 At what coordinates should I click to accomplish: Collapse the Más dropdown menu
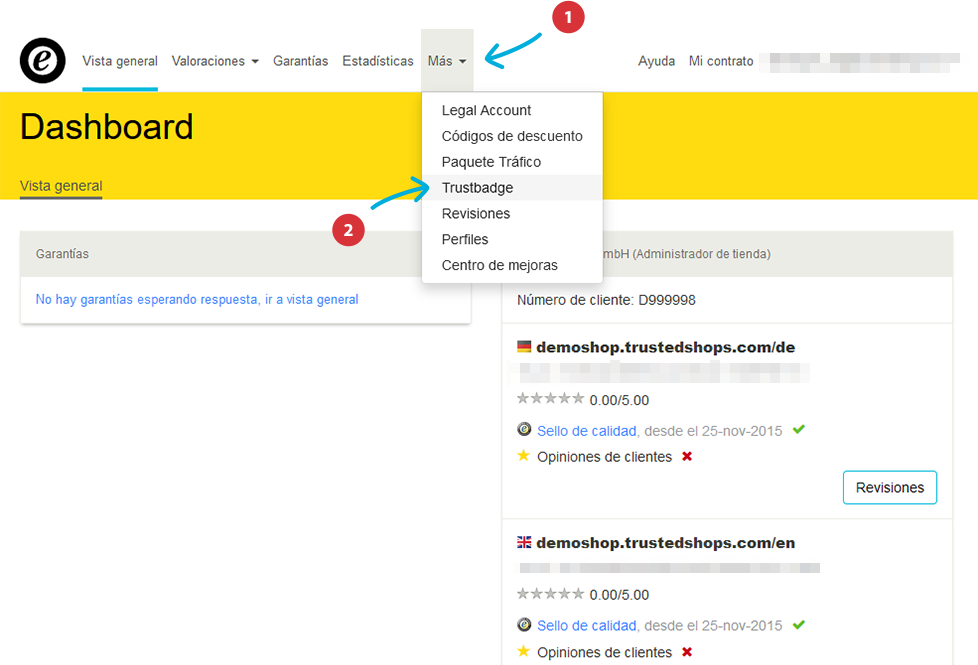point(447,61)
